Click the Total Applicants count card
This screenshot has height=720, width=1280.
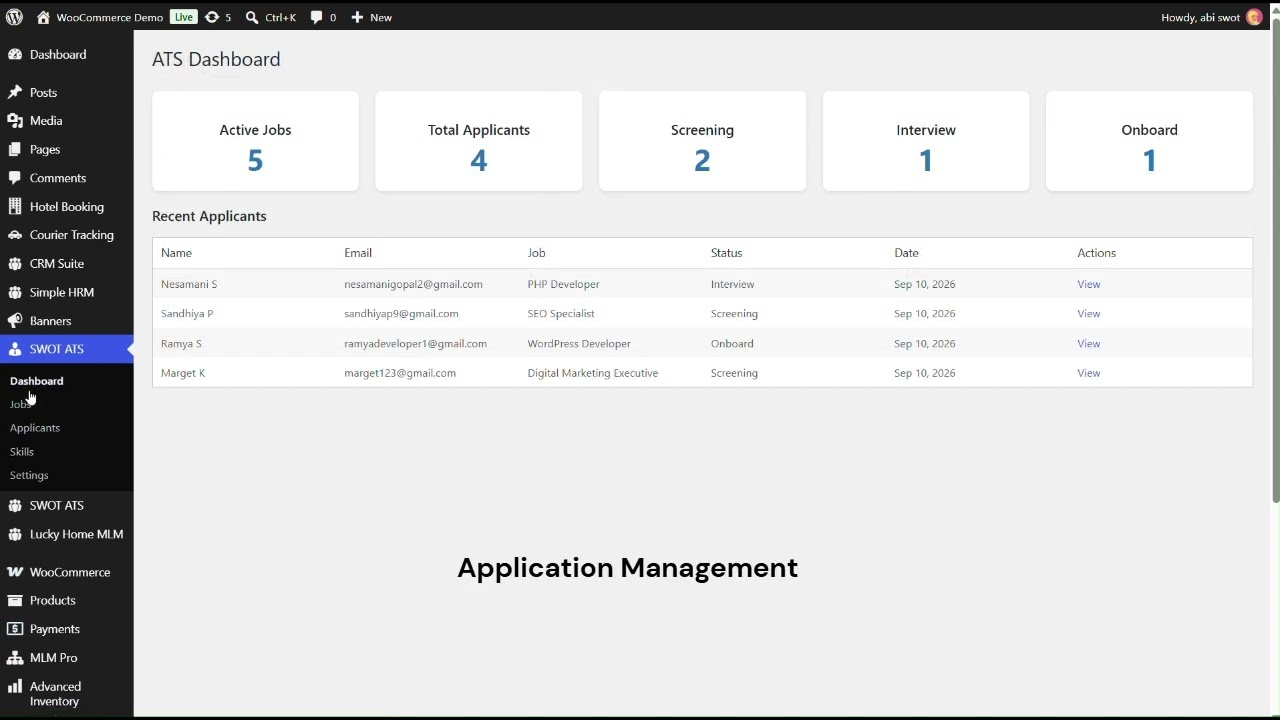pos(479,141)
